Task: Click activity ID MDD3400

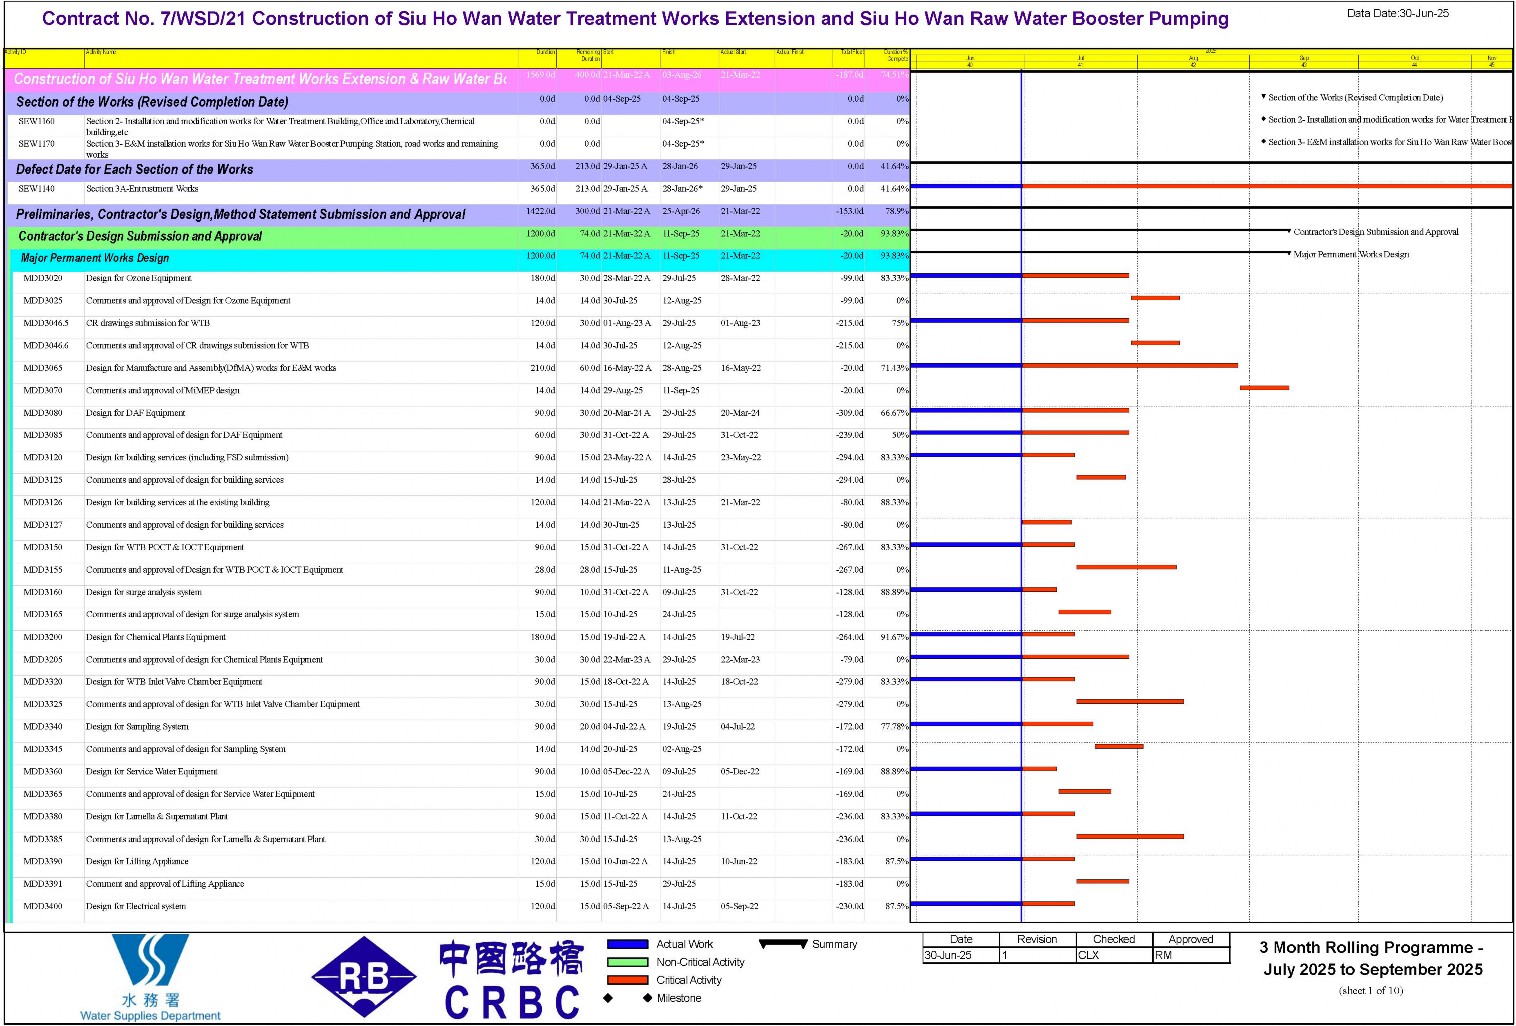Action: coord(43,906)
